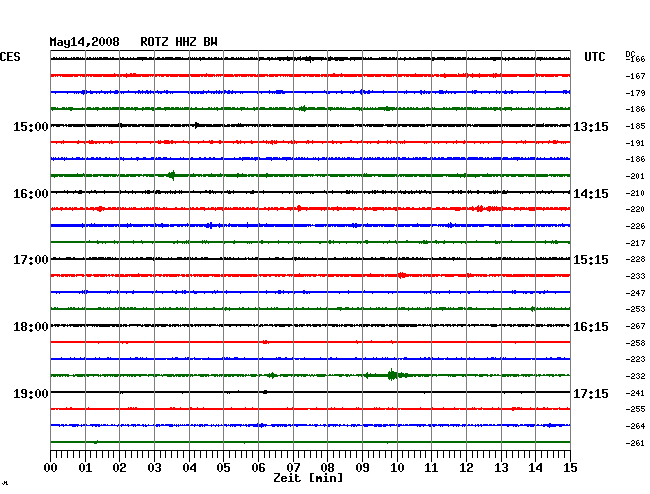Click minute label 00 on the time axis

51,468
